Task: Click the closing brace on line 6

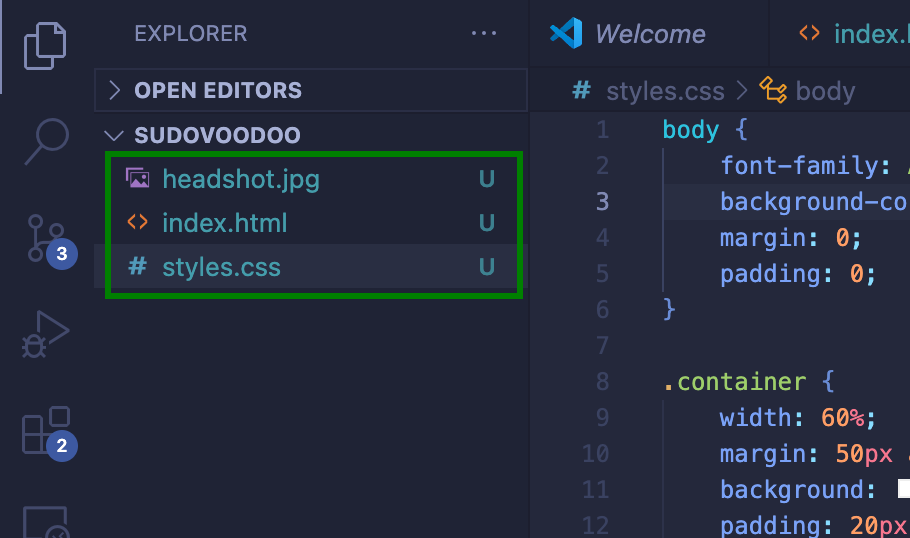Action: [669, 309]
